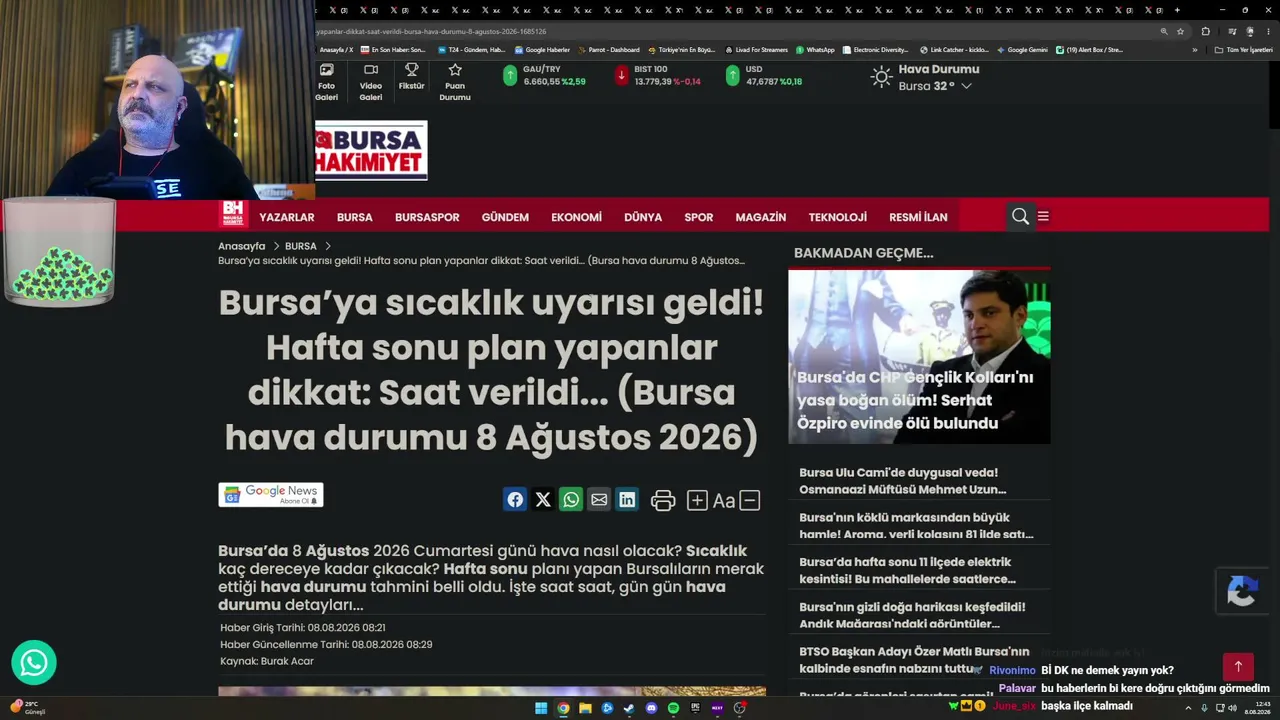Image resolution: width=1280 pixels, height=720 pixels.
Task: Click the browser address bar URL
Action: coord(430,32)
